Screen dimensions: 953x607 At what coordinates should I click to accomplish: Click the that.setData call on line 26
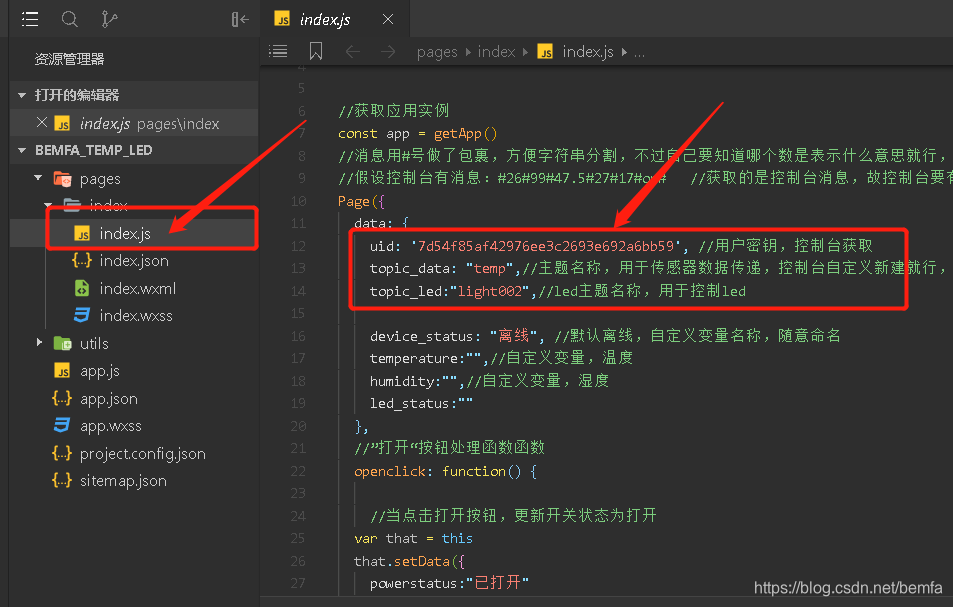pyautogui.click(x=410, y=561)
